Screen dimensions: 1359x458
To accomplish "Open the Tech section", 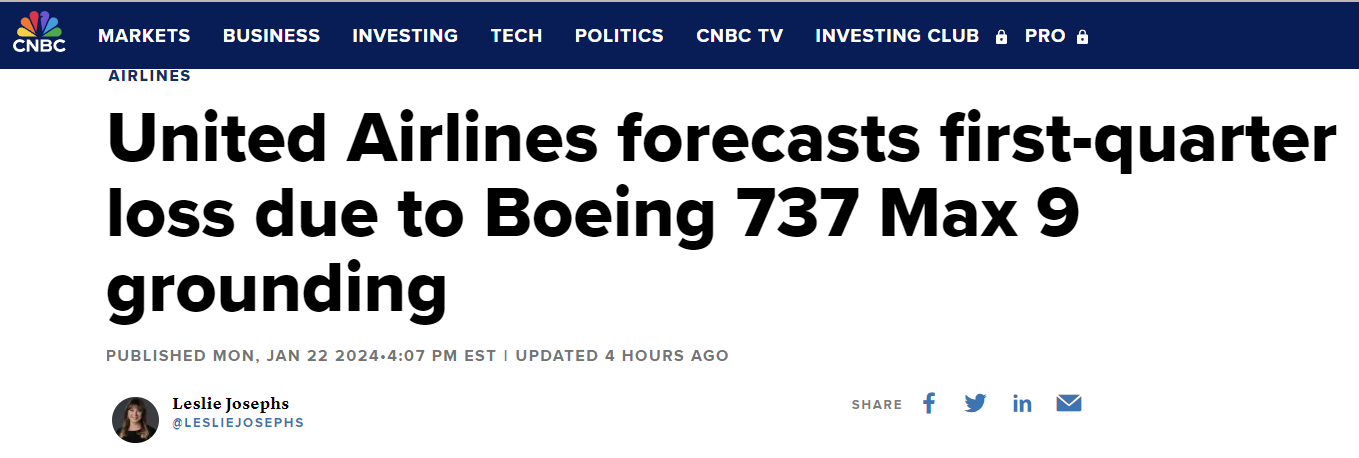I will 516,36.
